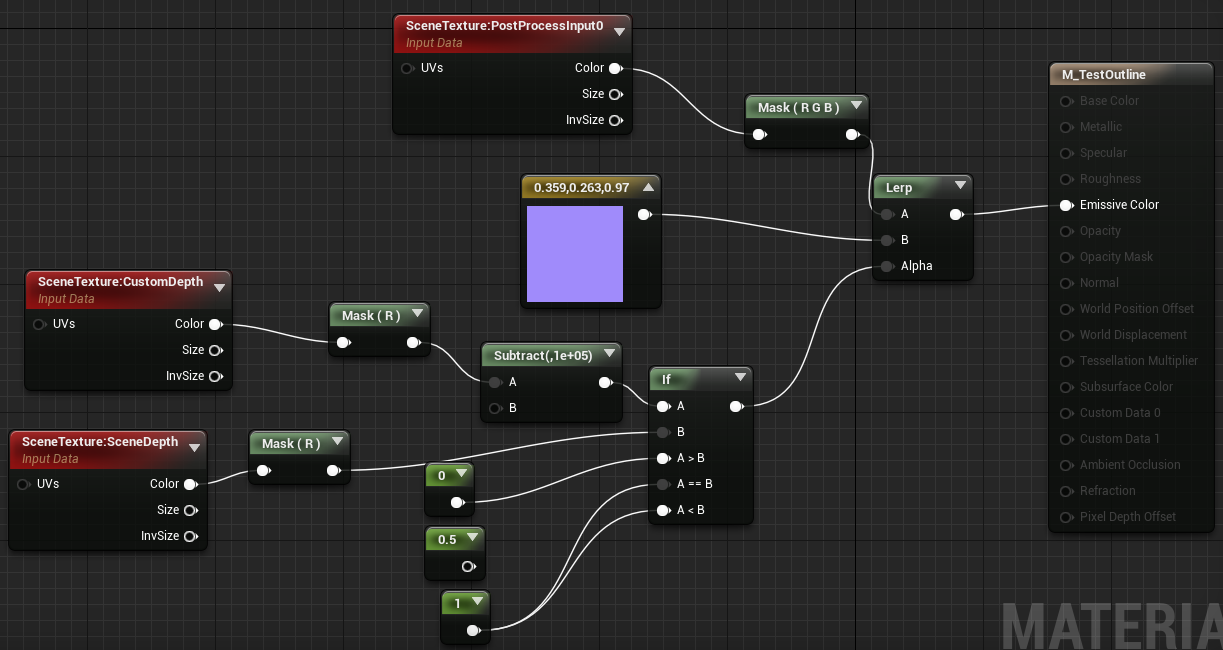Click the input pin of the Mask ( R ) node wired to CustomDepth

pos(343,344)
